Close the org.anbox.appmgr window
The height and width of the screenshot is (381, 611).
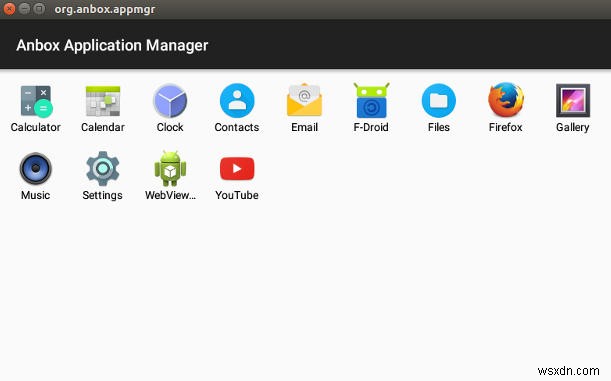[x=9, y=9]
